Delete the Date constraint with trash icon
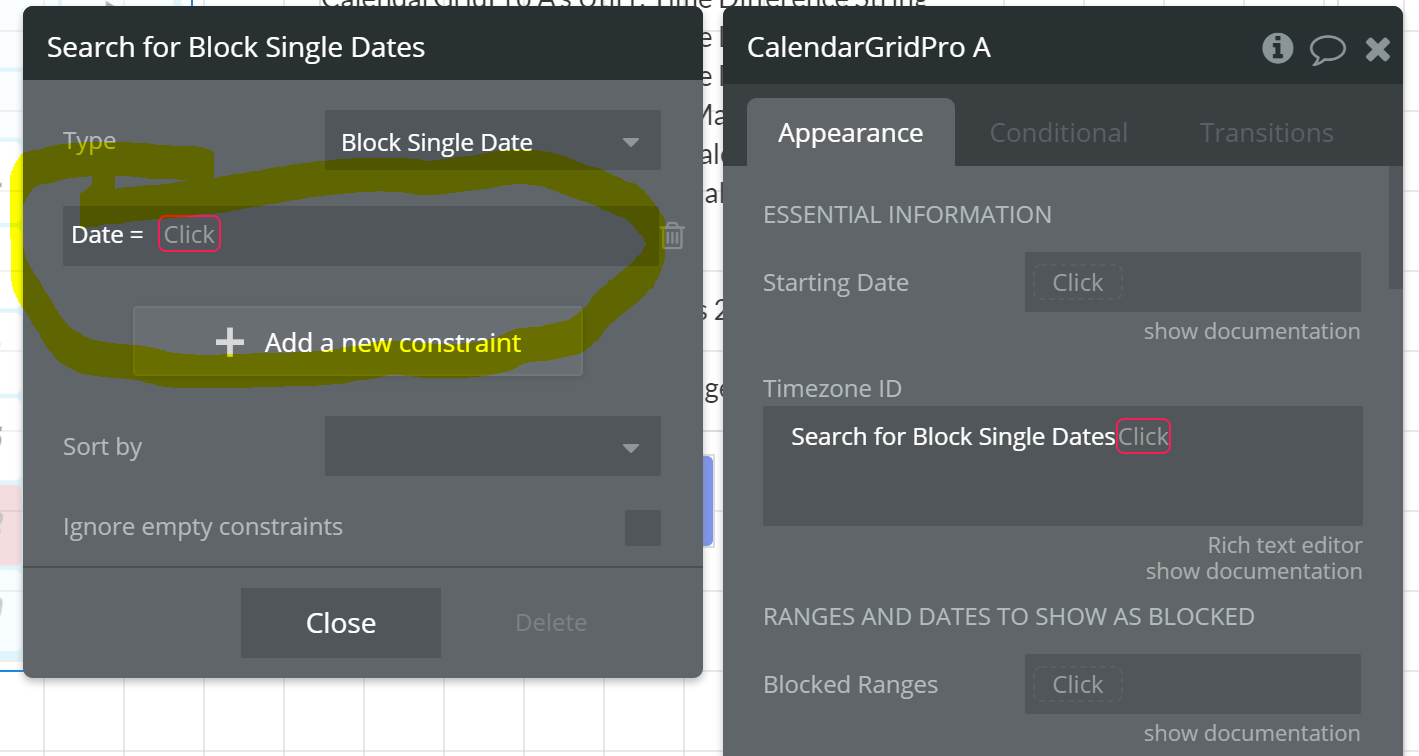Image resolution: width=1419 pixels, height=756 pixels. click(x=673, y=236)
